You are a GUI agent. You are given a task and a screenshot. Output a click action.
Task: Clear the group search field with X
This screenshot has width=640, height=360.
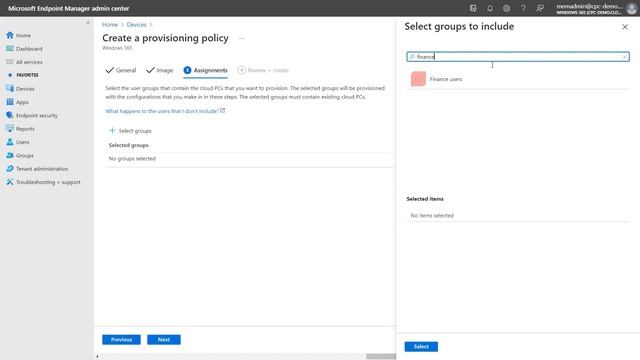[x=624, y=57]
